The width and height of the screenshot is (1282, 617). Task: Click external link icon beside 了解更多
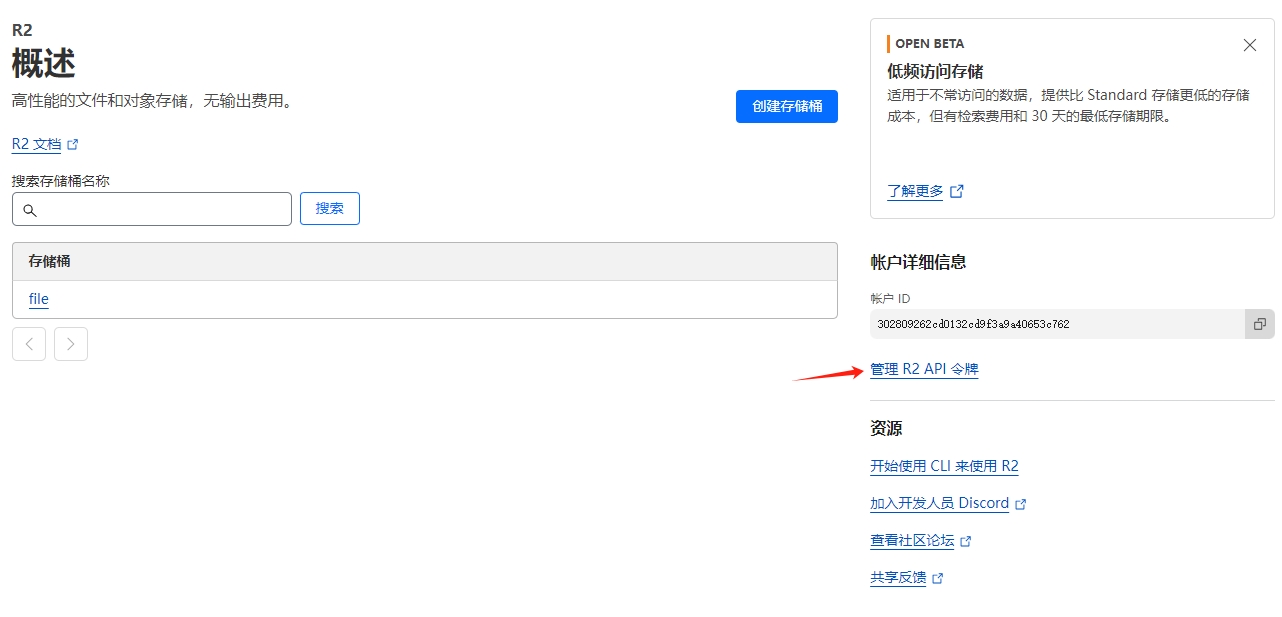pos(957,191)
